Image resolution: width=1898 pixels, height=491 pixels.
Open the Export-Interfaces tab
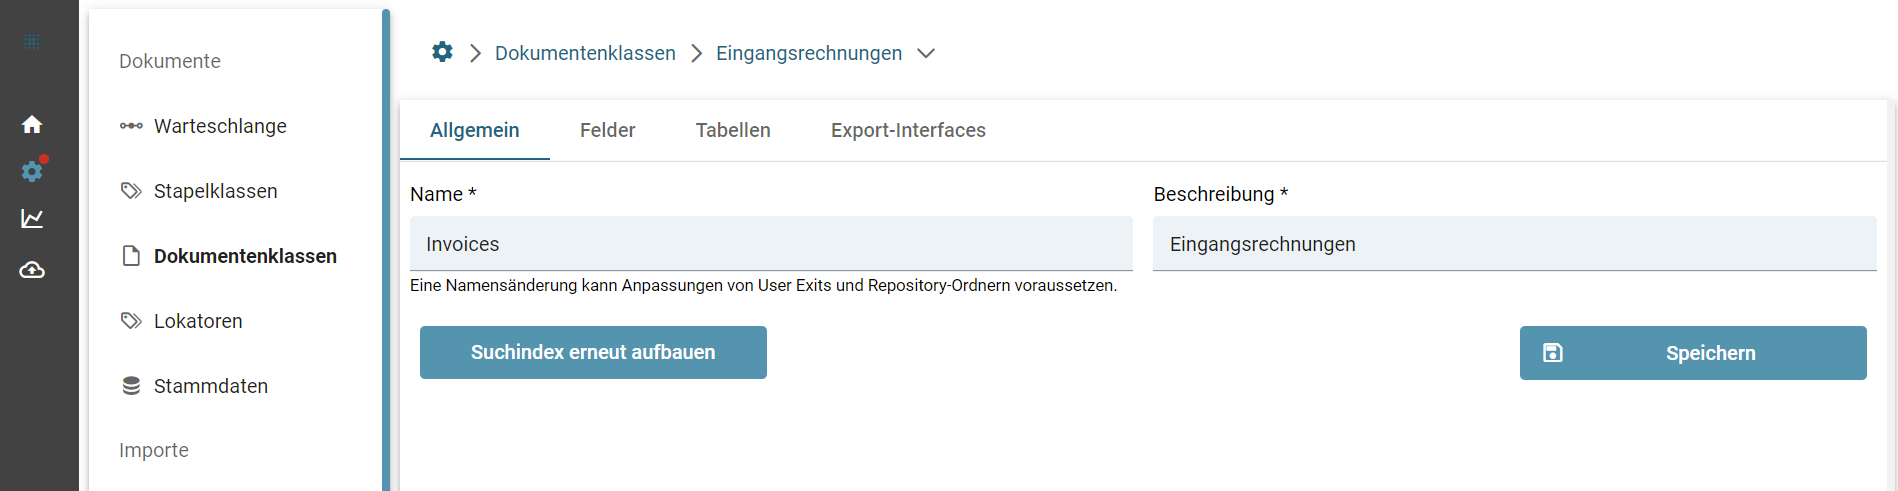tap(908, 130)
